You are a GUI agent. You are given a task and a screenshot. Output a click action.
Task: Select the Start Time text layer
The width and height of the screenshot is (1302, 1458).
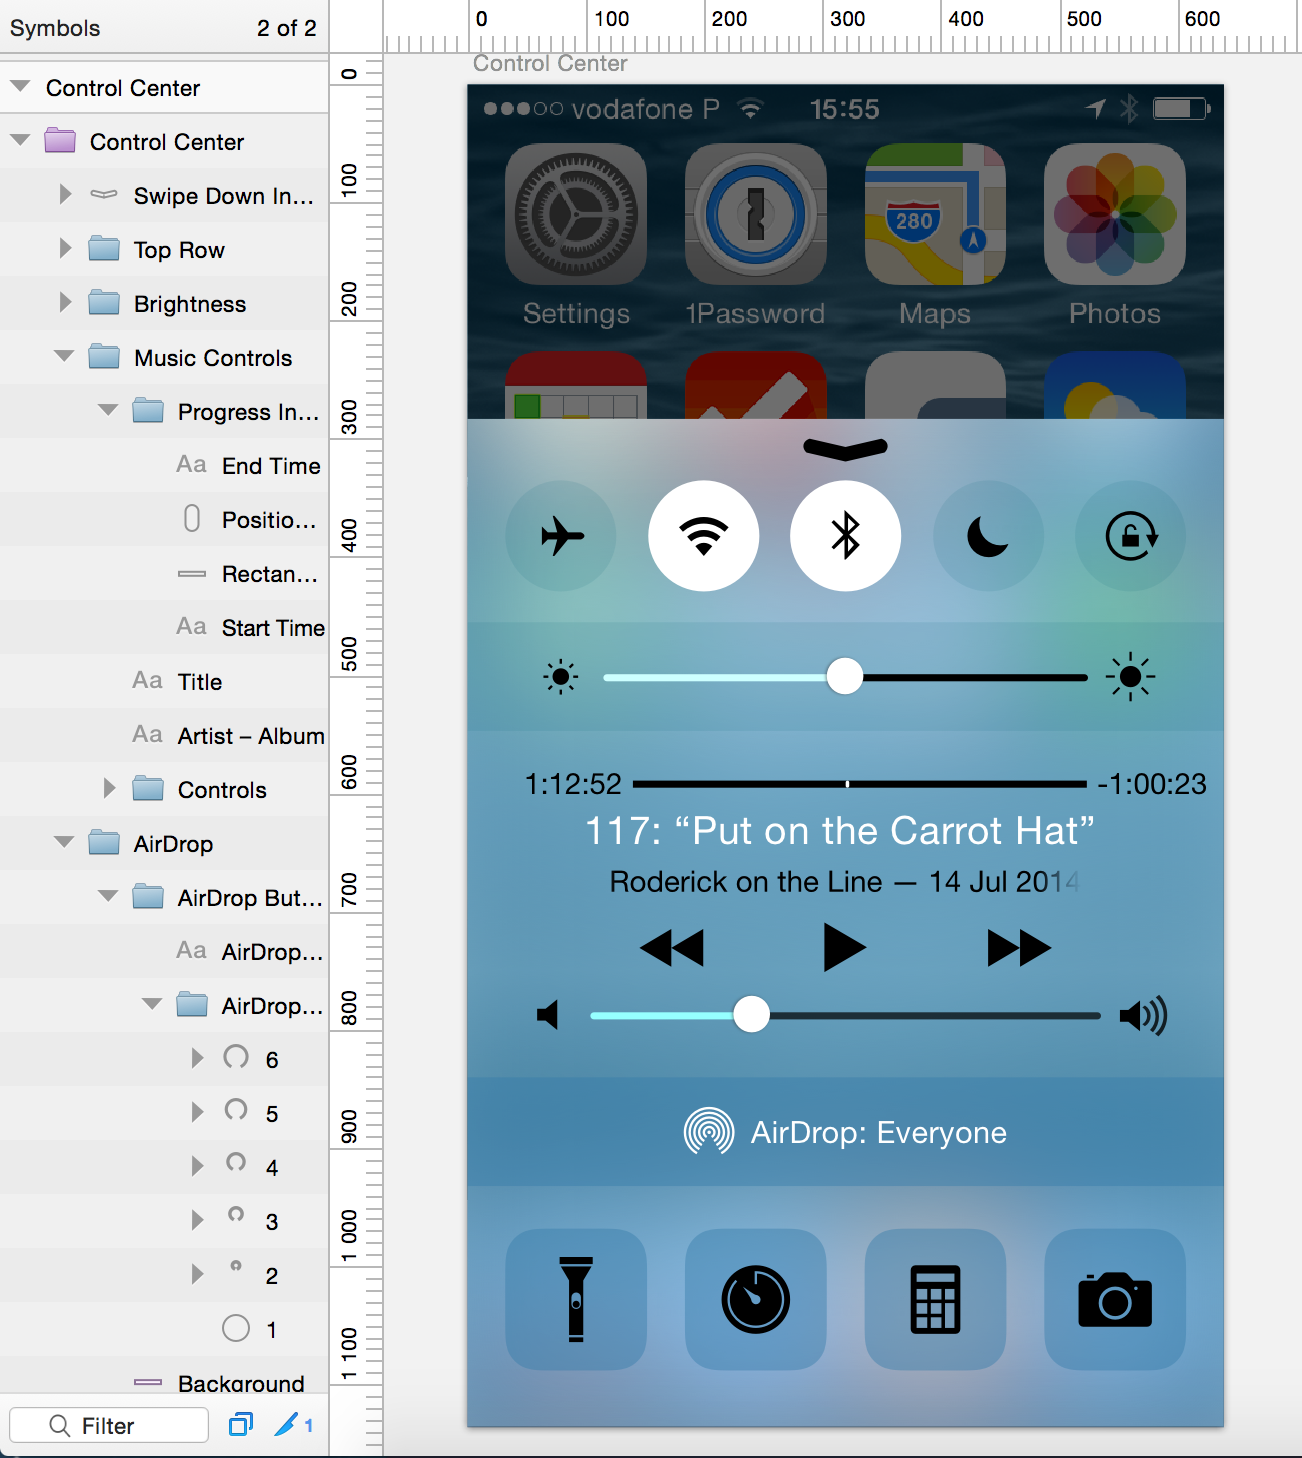[164, 628]
